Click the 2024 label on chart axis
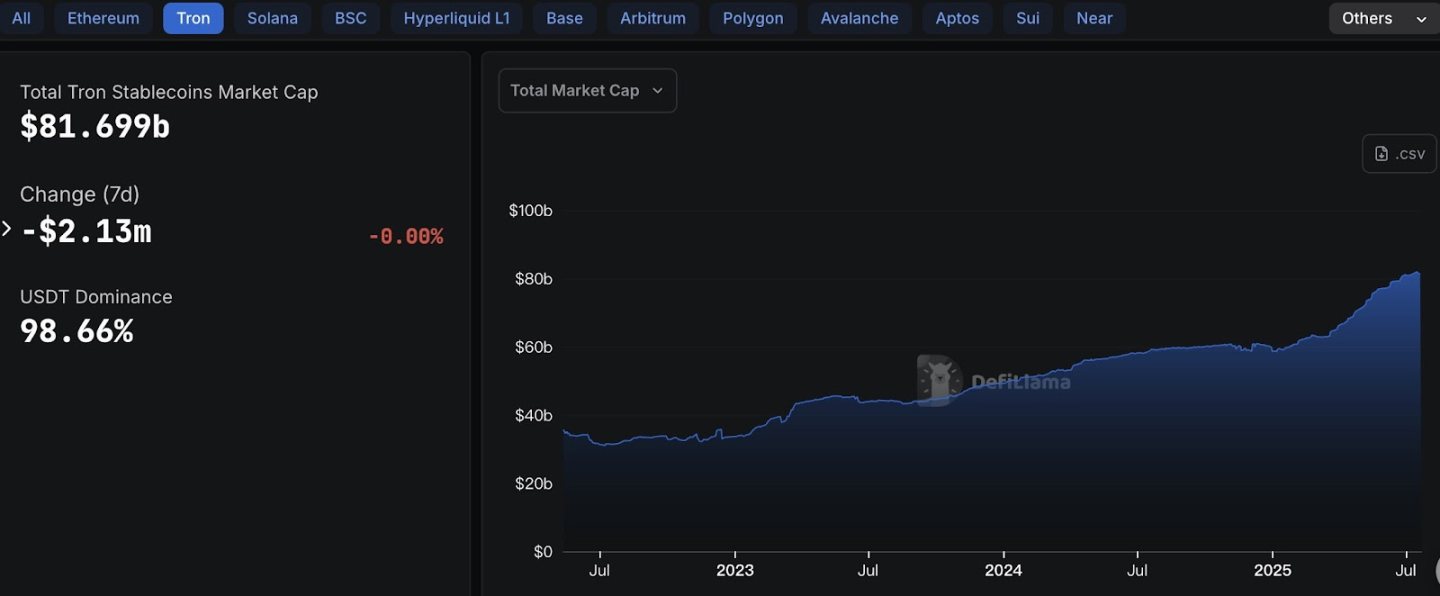1440x596 pixels. coord(1003,570)
